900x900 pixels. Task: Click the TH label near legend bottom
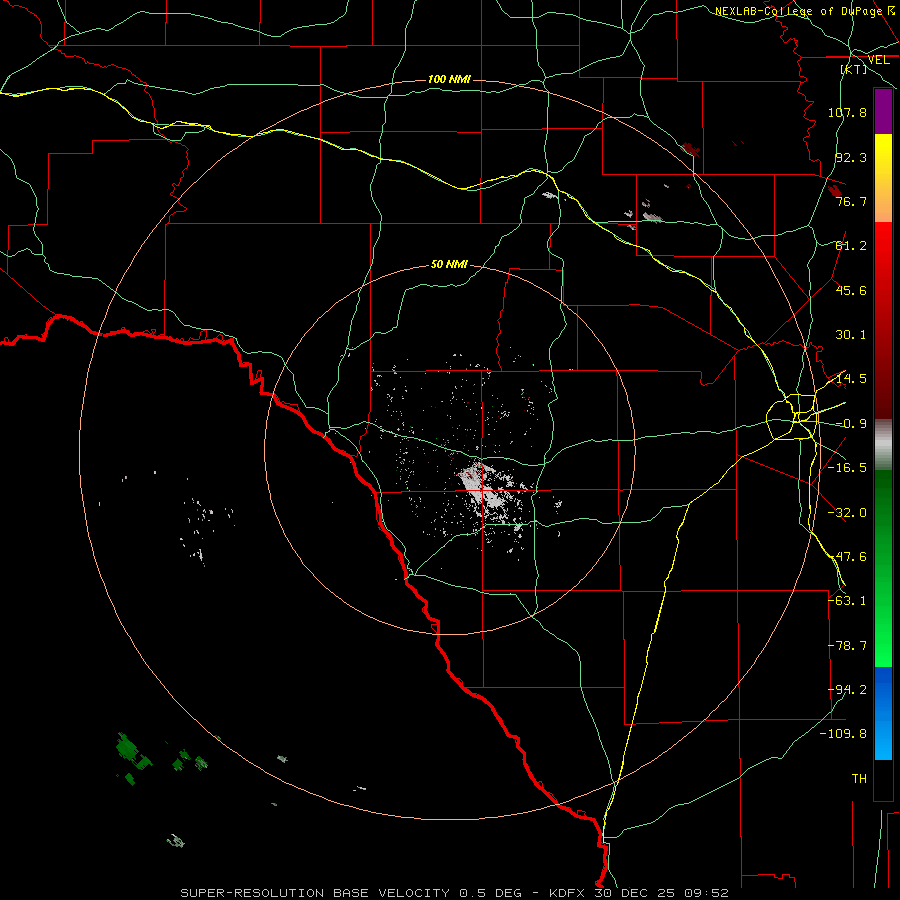pos(859,779)
